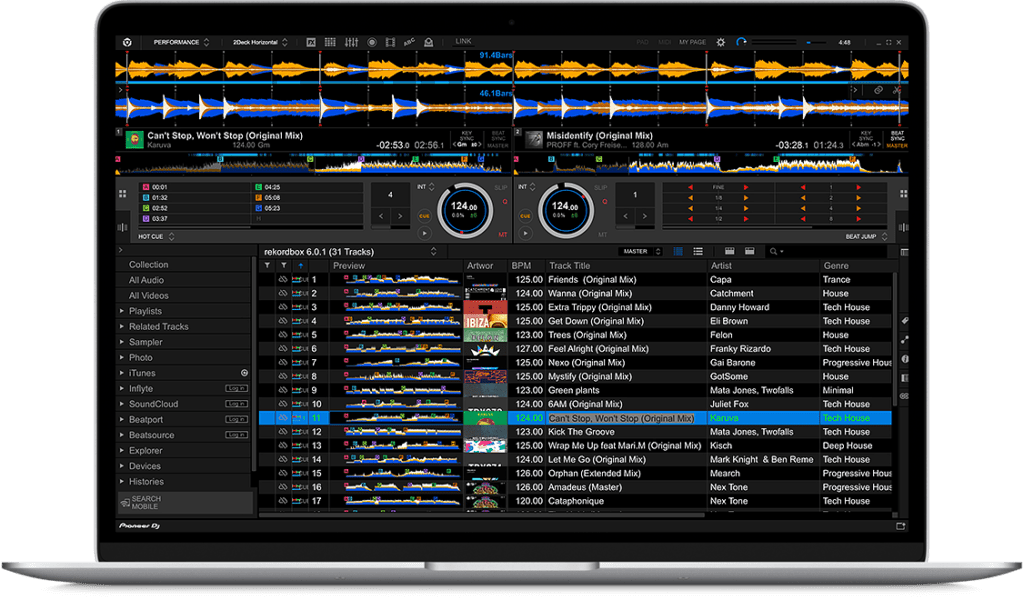The width and height of the screenshot is (1024, 610).
Task: Open the FX panel icon in toolbar
Action: (312, 42)
